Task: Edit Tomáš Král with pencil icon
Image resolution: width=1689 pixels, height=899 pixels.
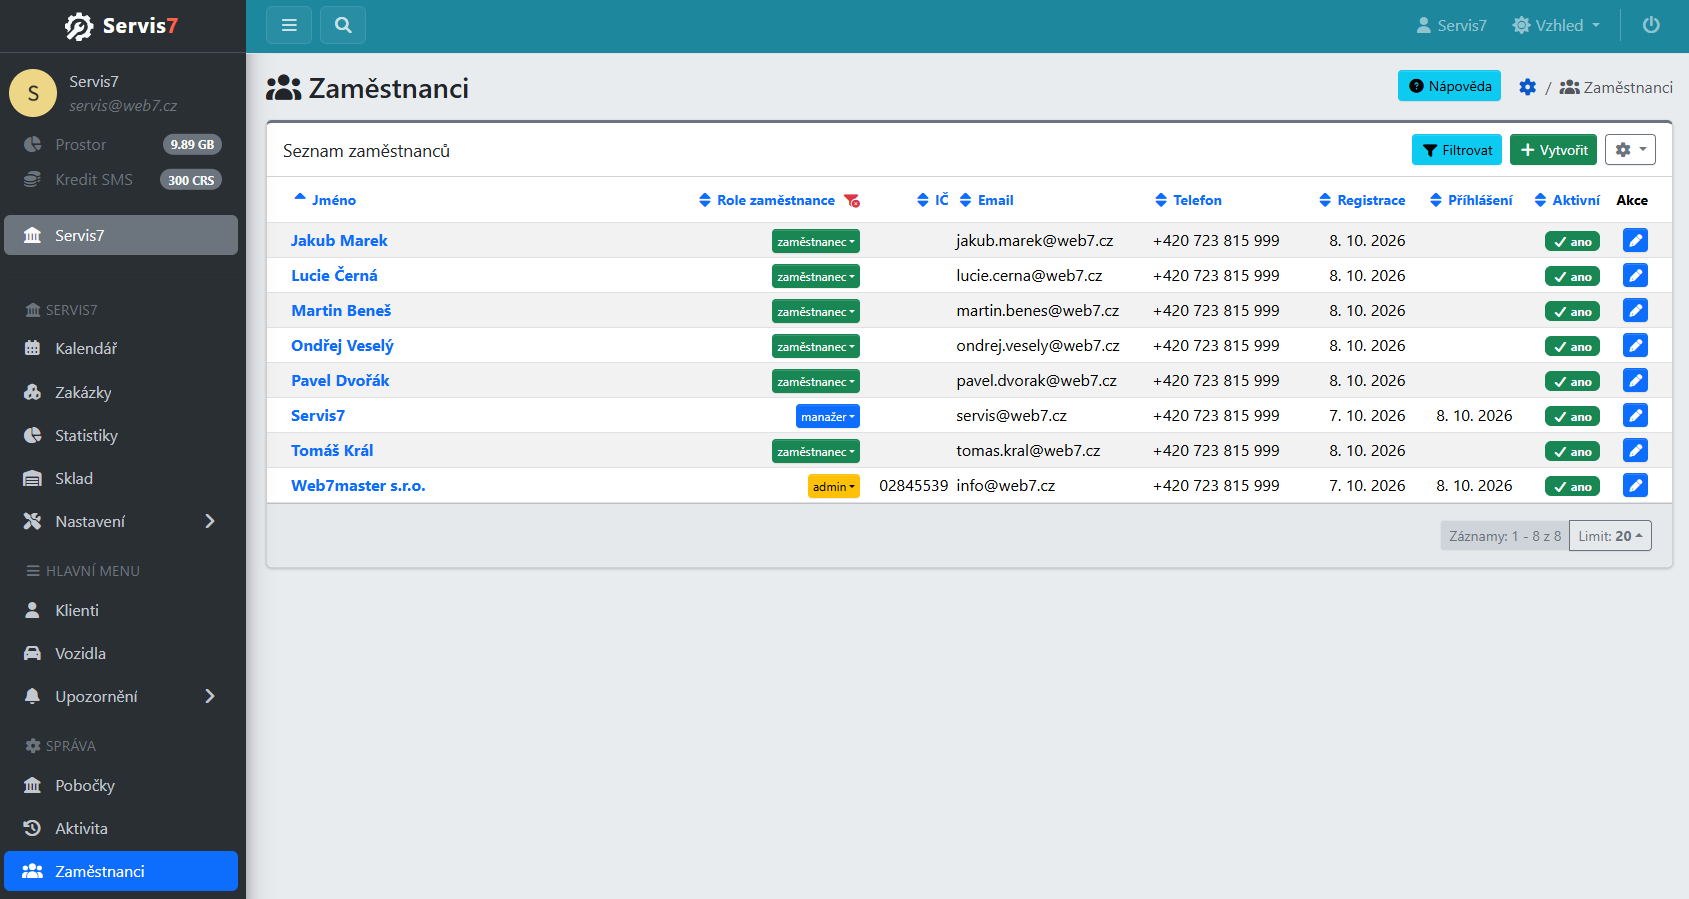Action: [1635, 450]
